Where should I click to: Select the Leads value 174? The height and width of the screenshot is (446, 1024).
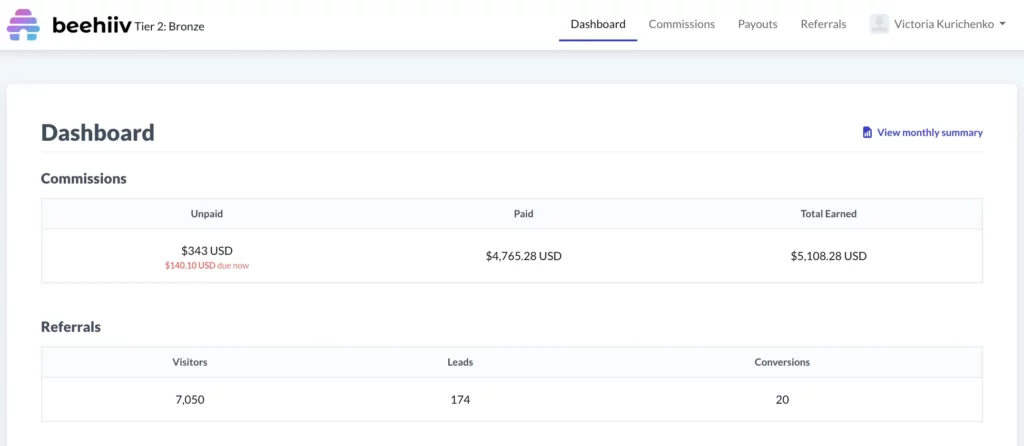(460, 400)
